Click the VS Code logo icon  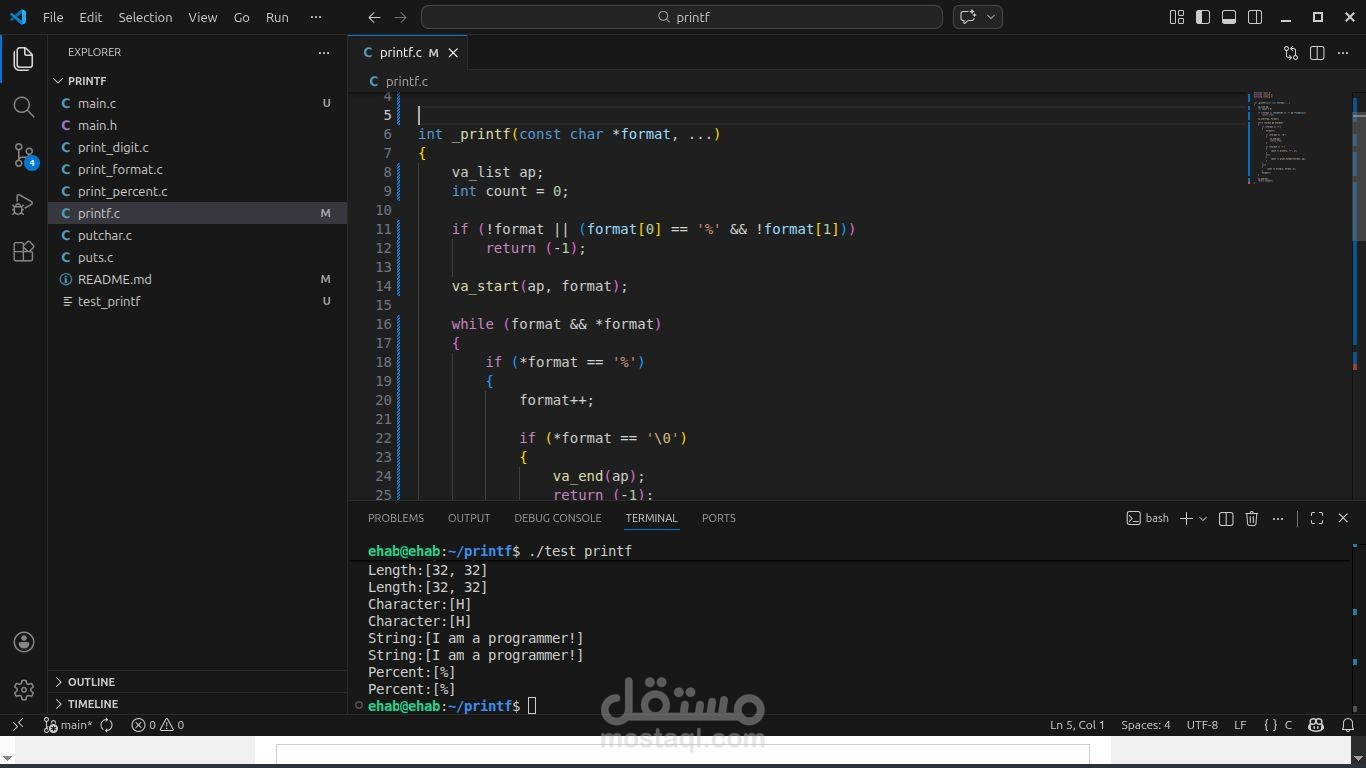coord(18,17)
